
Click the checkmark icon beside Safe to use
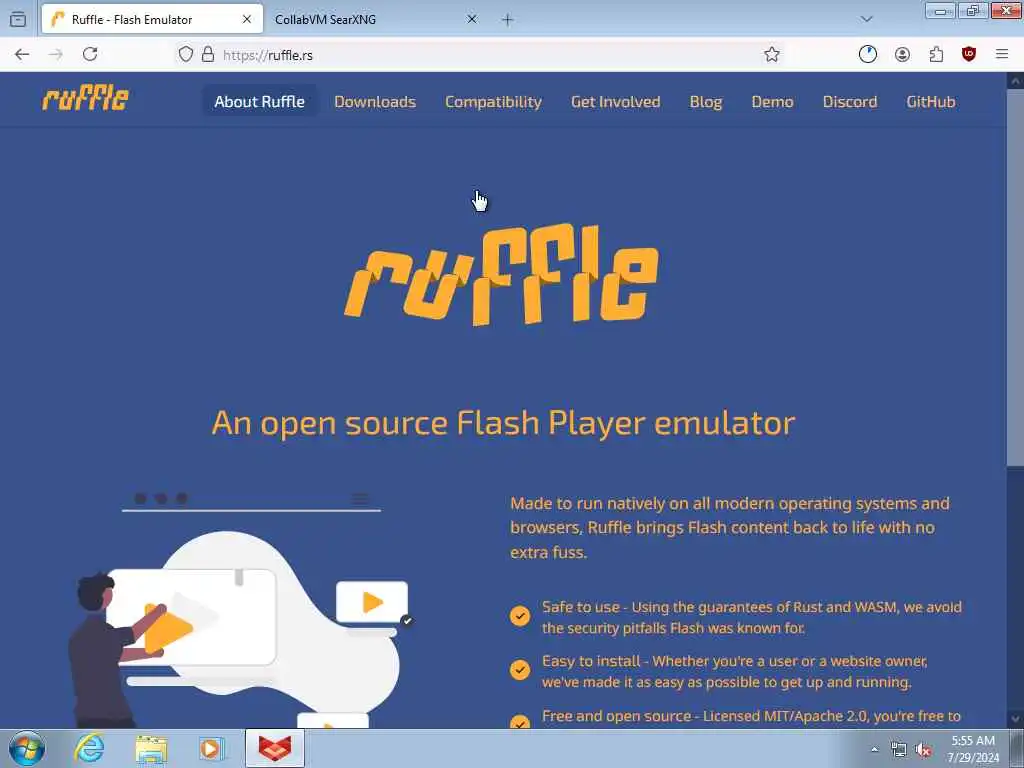[520, 616]
